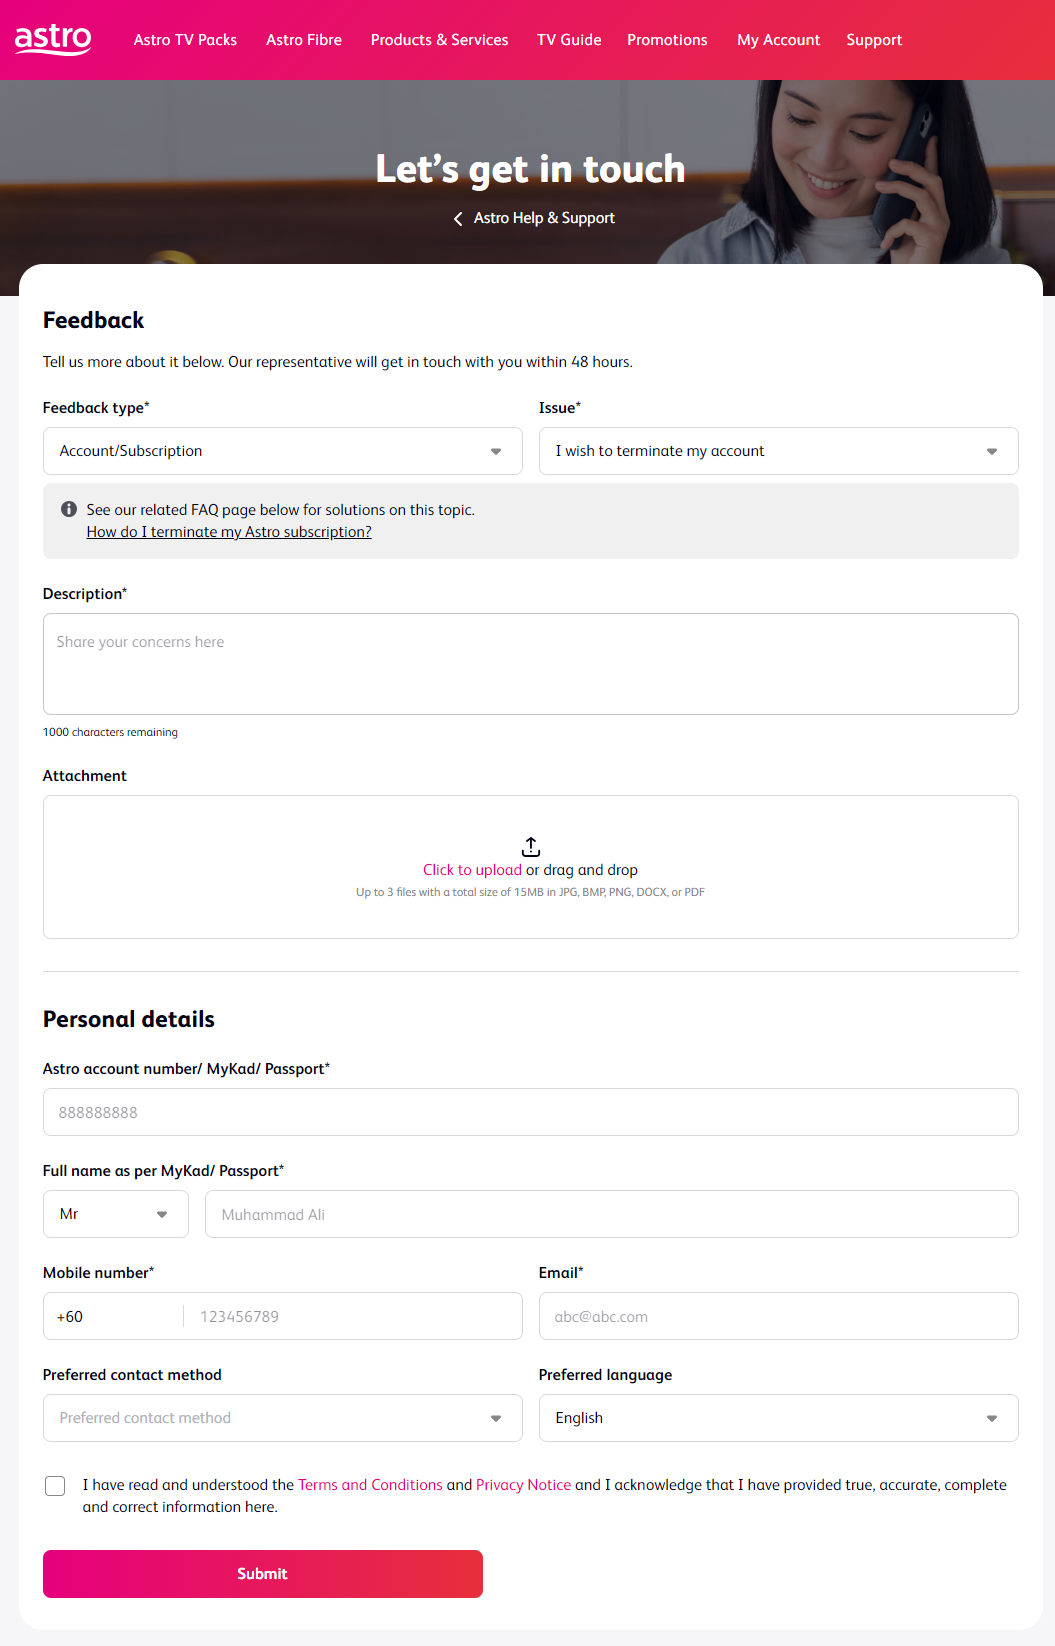Expand the Preferred contact method dropdown
The width and height of the screenshot is (1055, 1646).
coord(282,1418)
